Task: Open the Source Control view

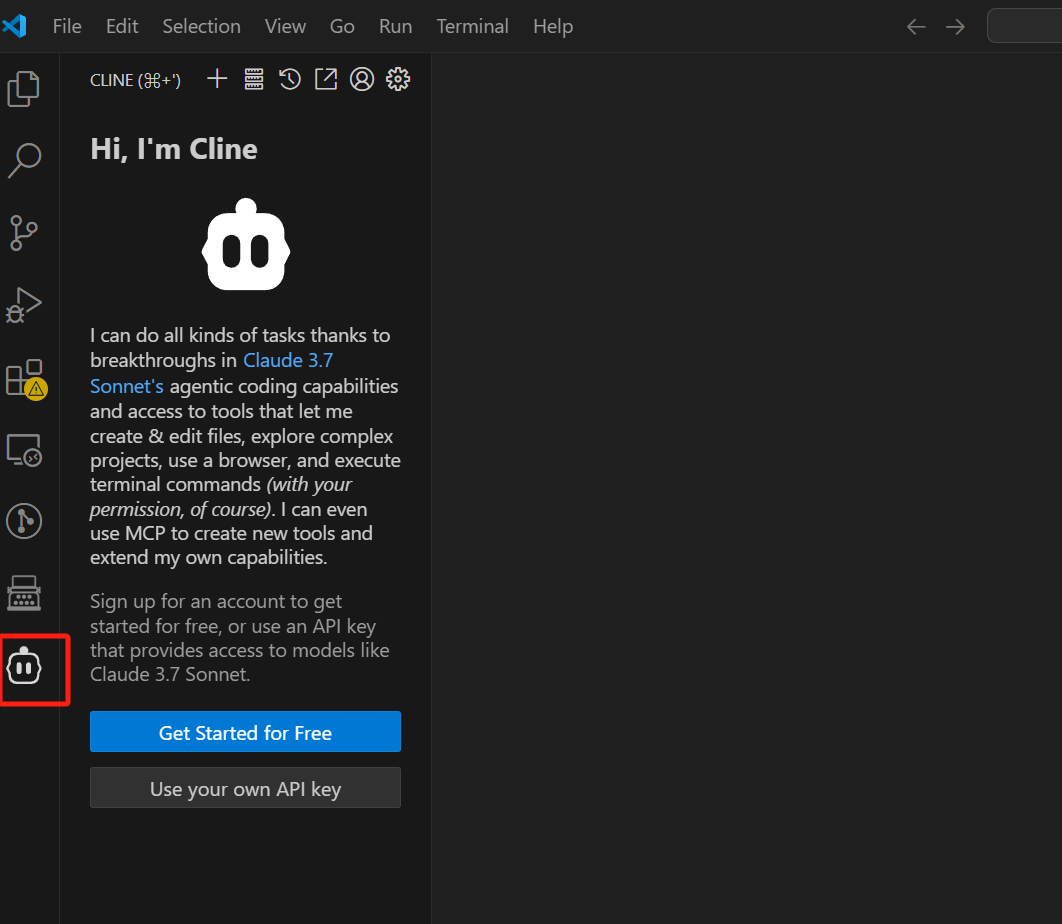Action: coord(24,233)
